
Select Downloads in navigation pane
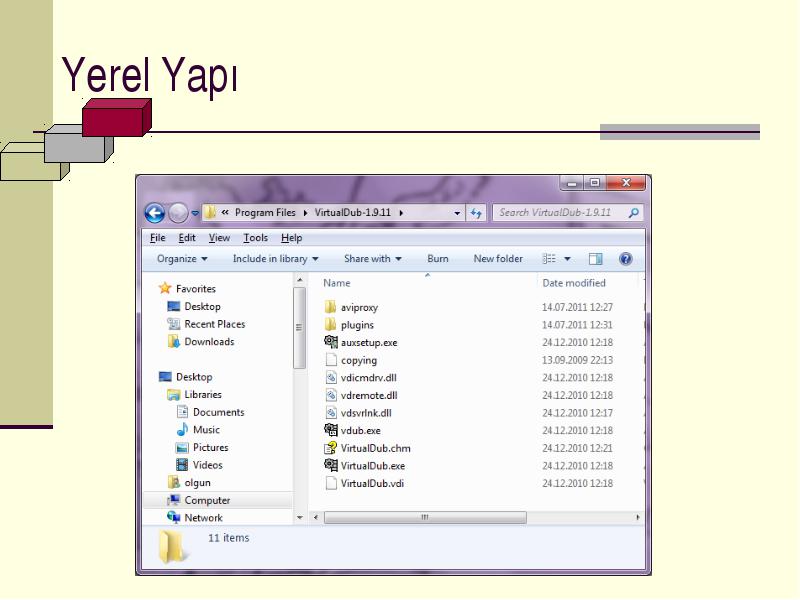pos(201,342)
